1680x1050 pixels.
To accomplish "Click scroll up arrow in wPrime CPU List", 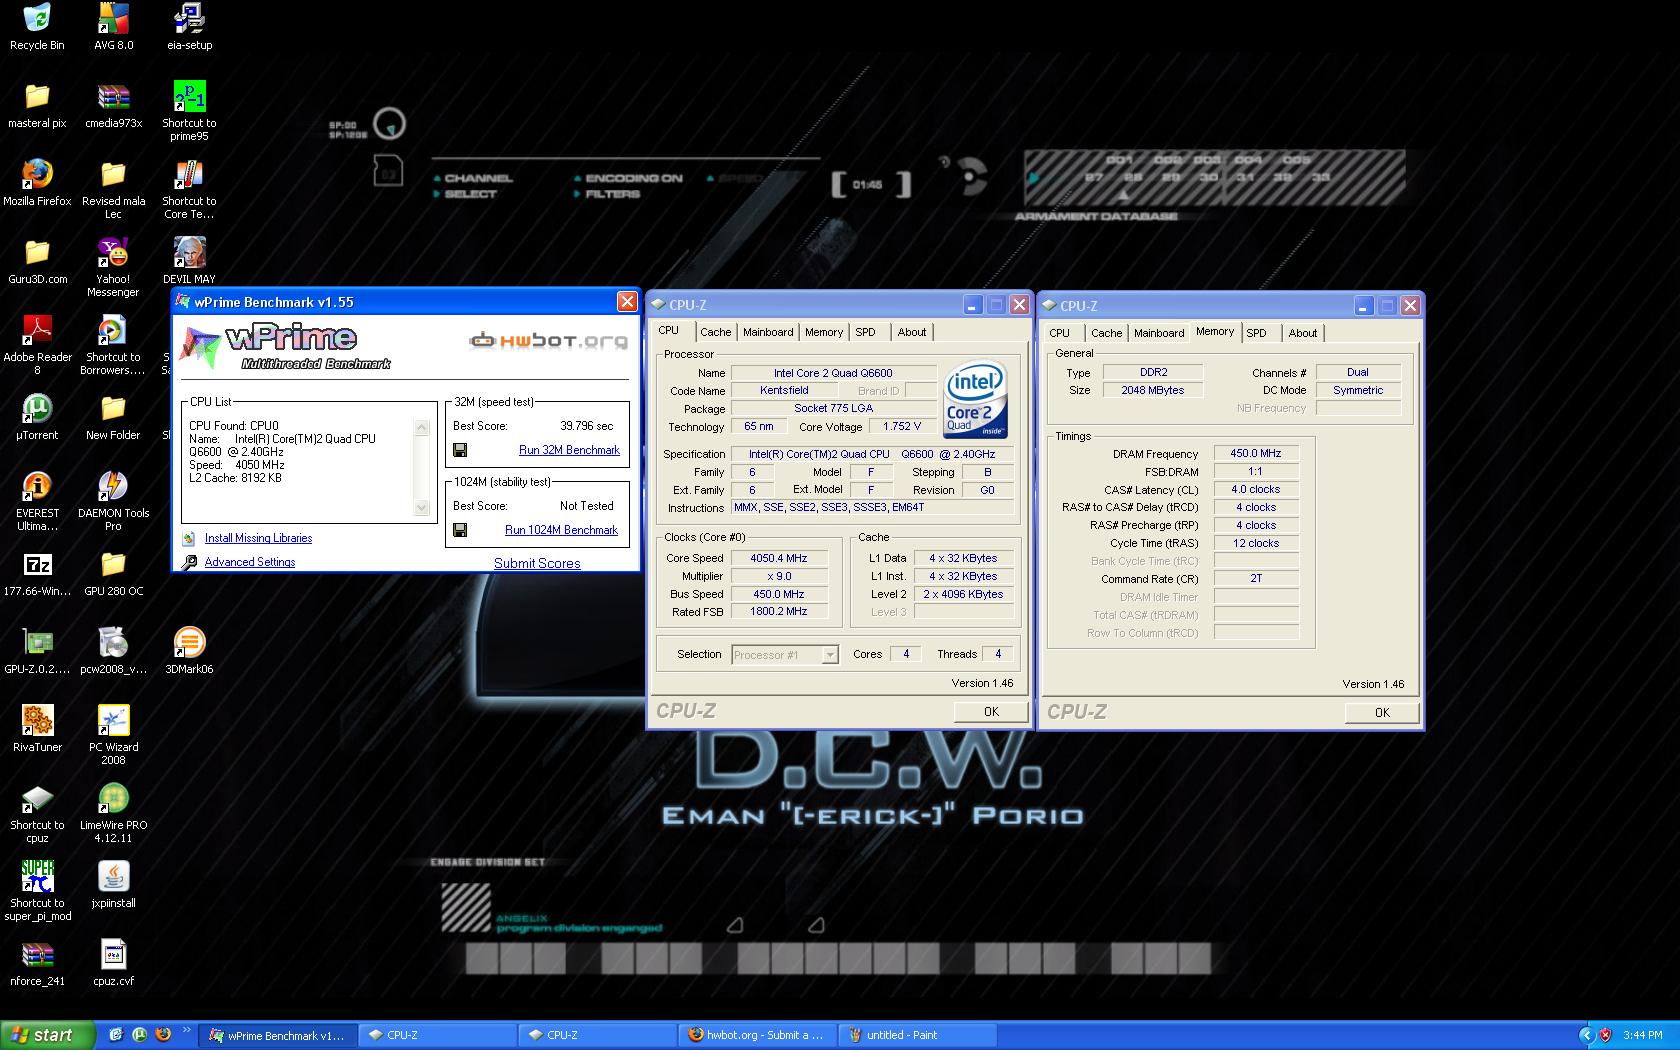I will pyautogui.click(x=422, y=428).
